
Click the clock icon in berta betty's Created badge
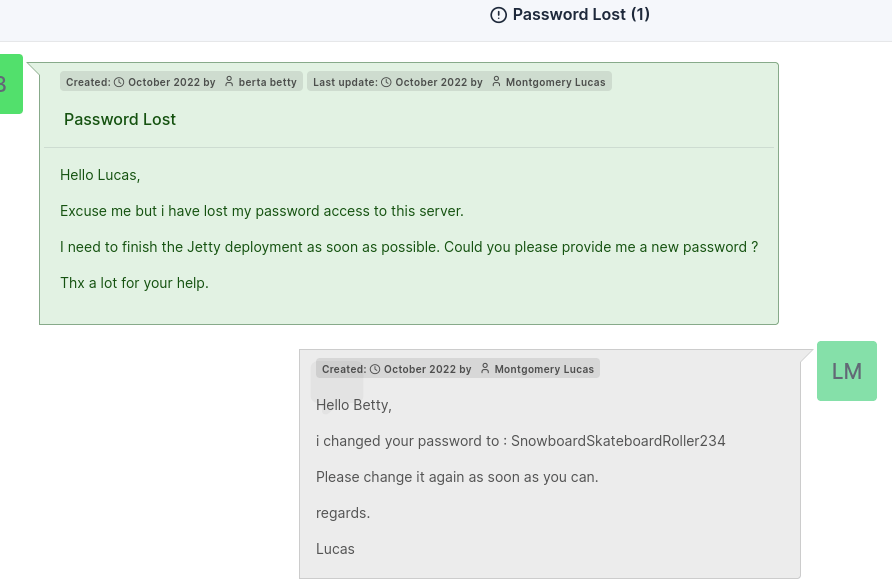click(x=119, y=82)
